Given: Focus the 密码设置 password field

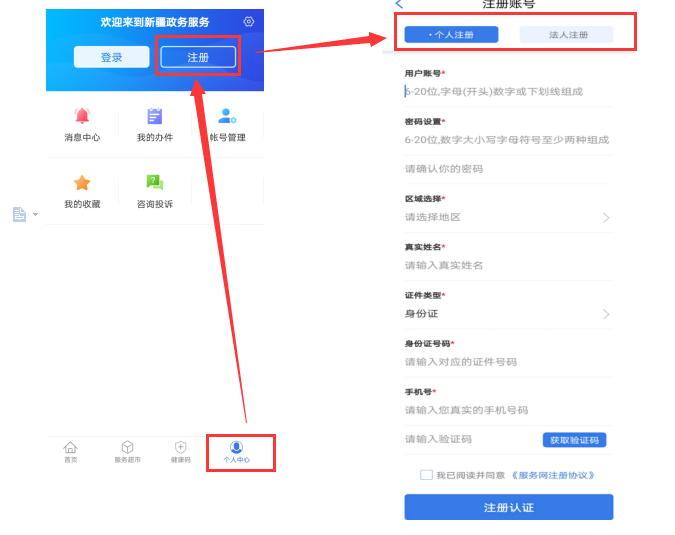Looking at the screenshot, I should coord(509,139).
